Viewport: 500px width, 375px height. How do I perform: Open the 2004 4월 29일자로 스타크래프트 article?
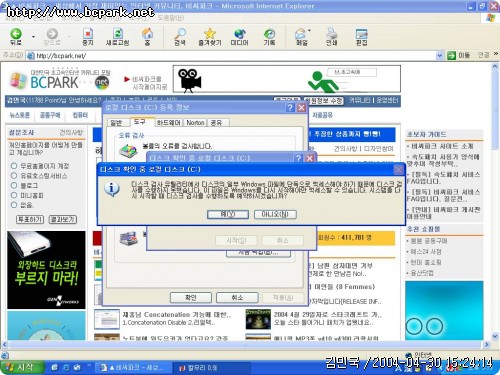click(328, 315)
